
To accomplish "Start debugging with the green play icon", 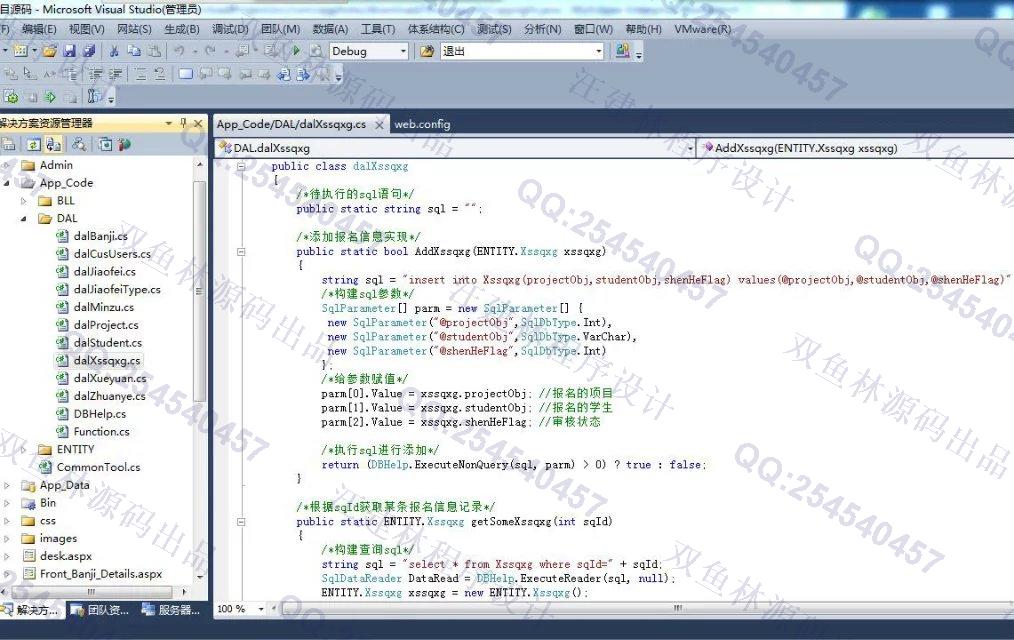I will click(296, 51).
